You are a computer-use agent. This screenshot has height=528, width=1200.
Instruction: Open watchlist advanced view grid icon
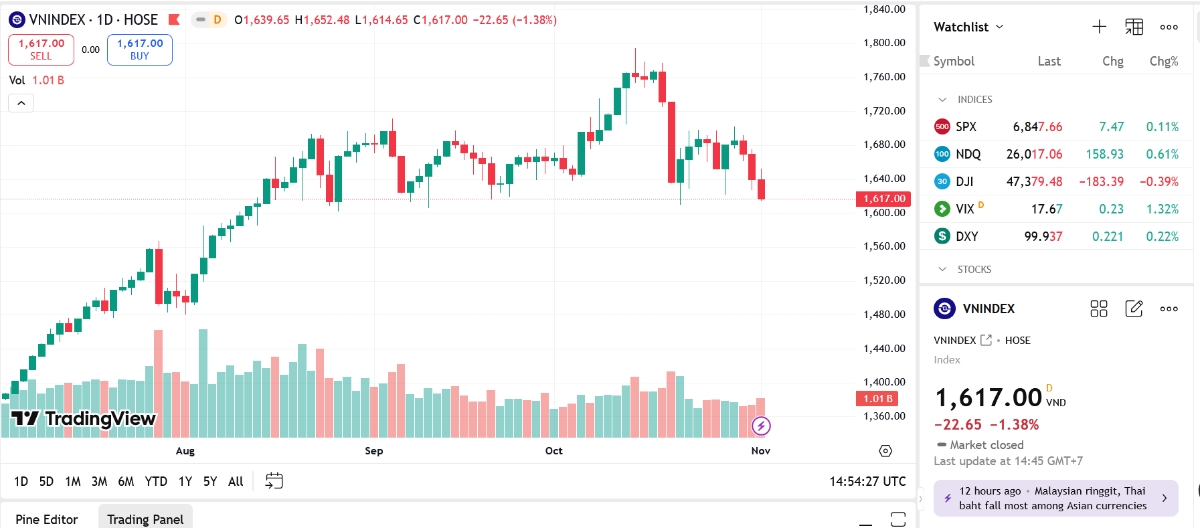tap(1134, 27)
